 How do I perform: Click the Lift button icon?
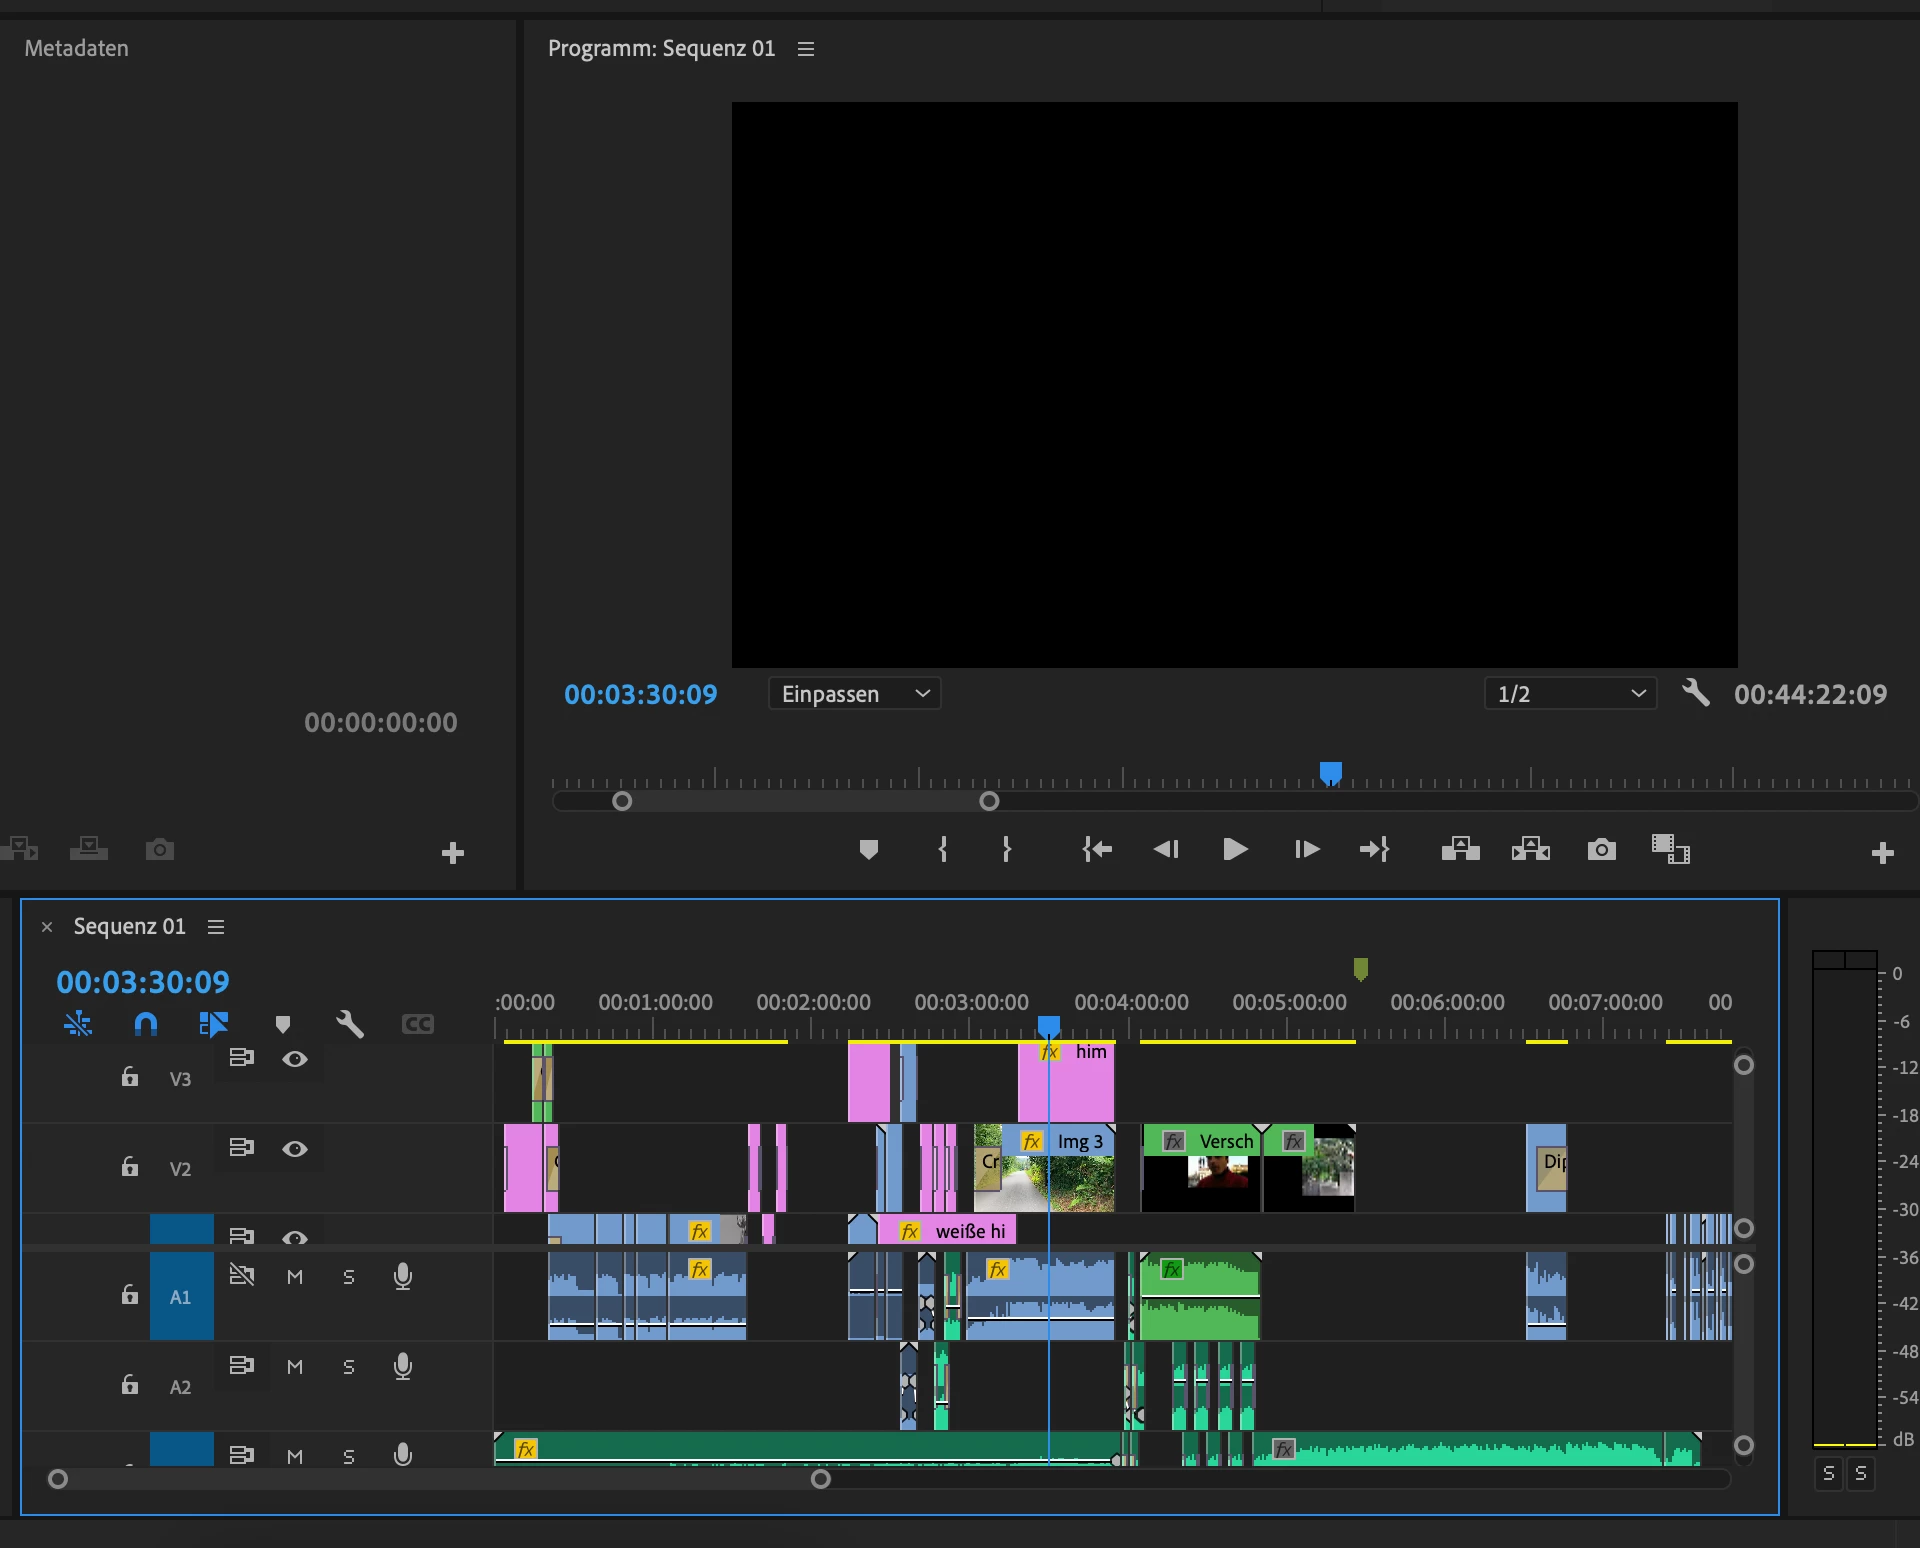(1460, 850)
